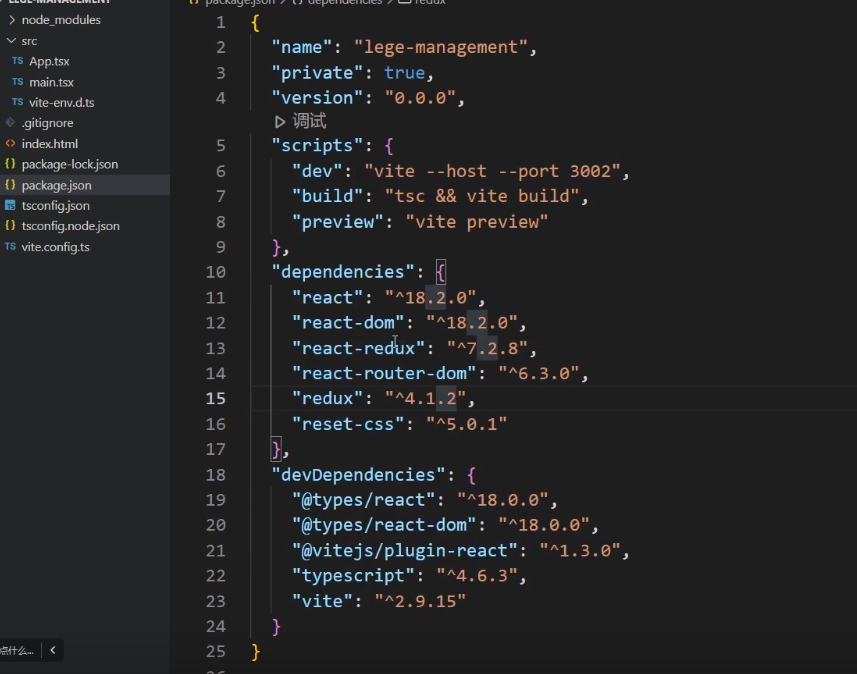Click the "@types/react-dom" key
This screenshot has height=674, width=857.
pyautogui.click(x=384, y=525)
